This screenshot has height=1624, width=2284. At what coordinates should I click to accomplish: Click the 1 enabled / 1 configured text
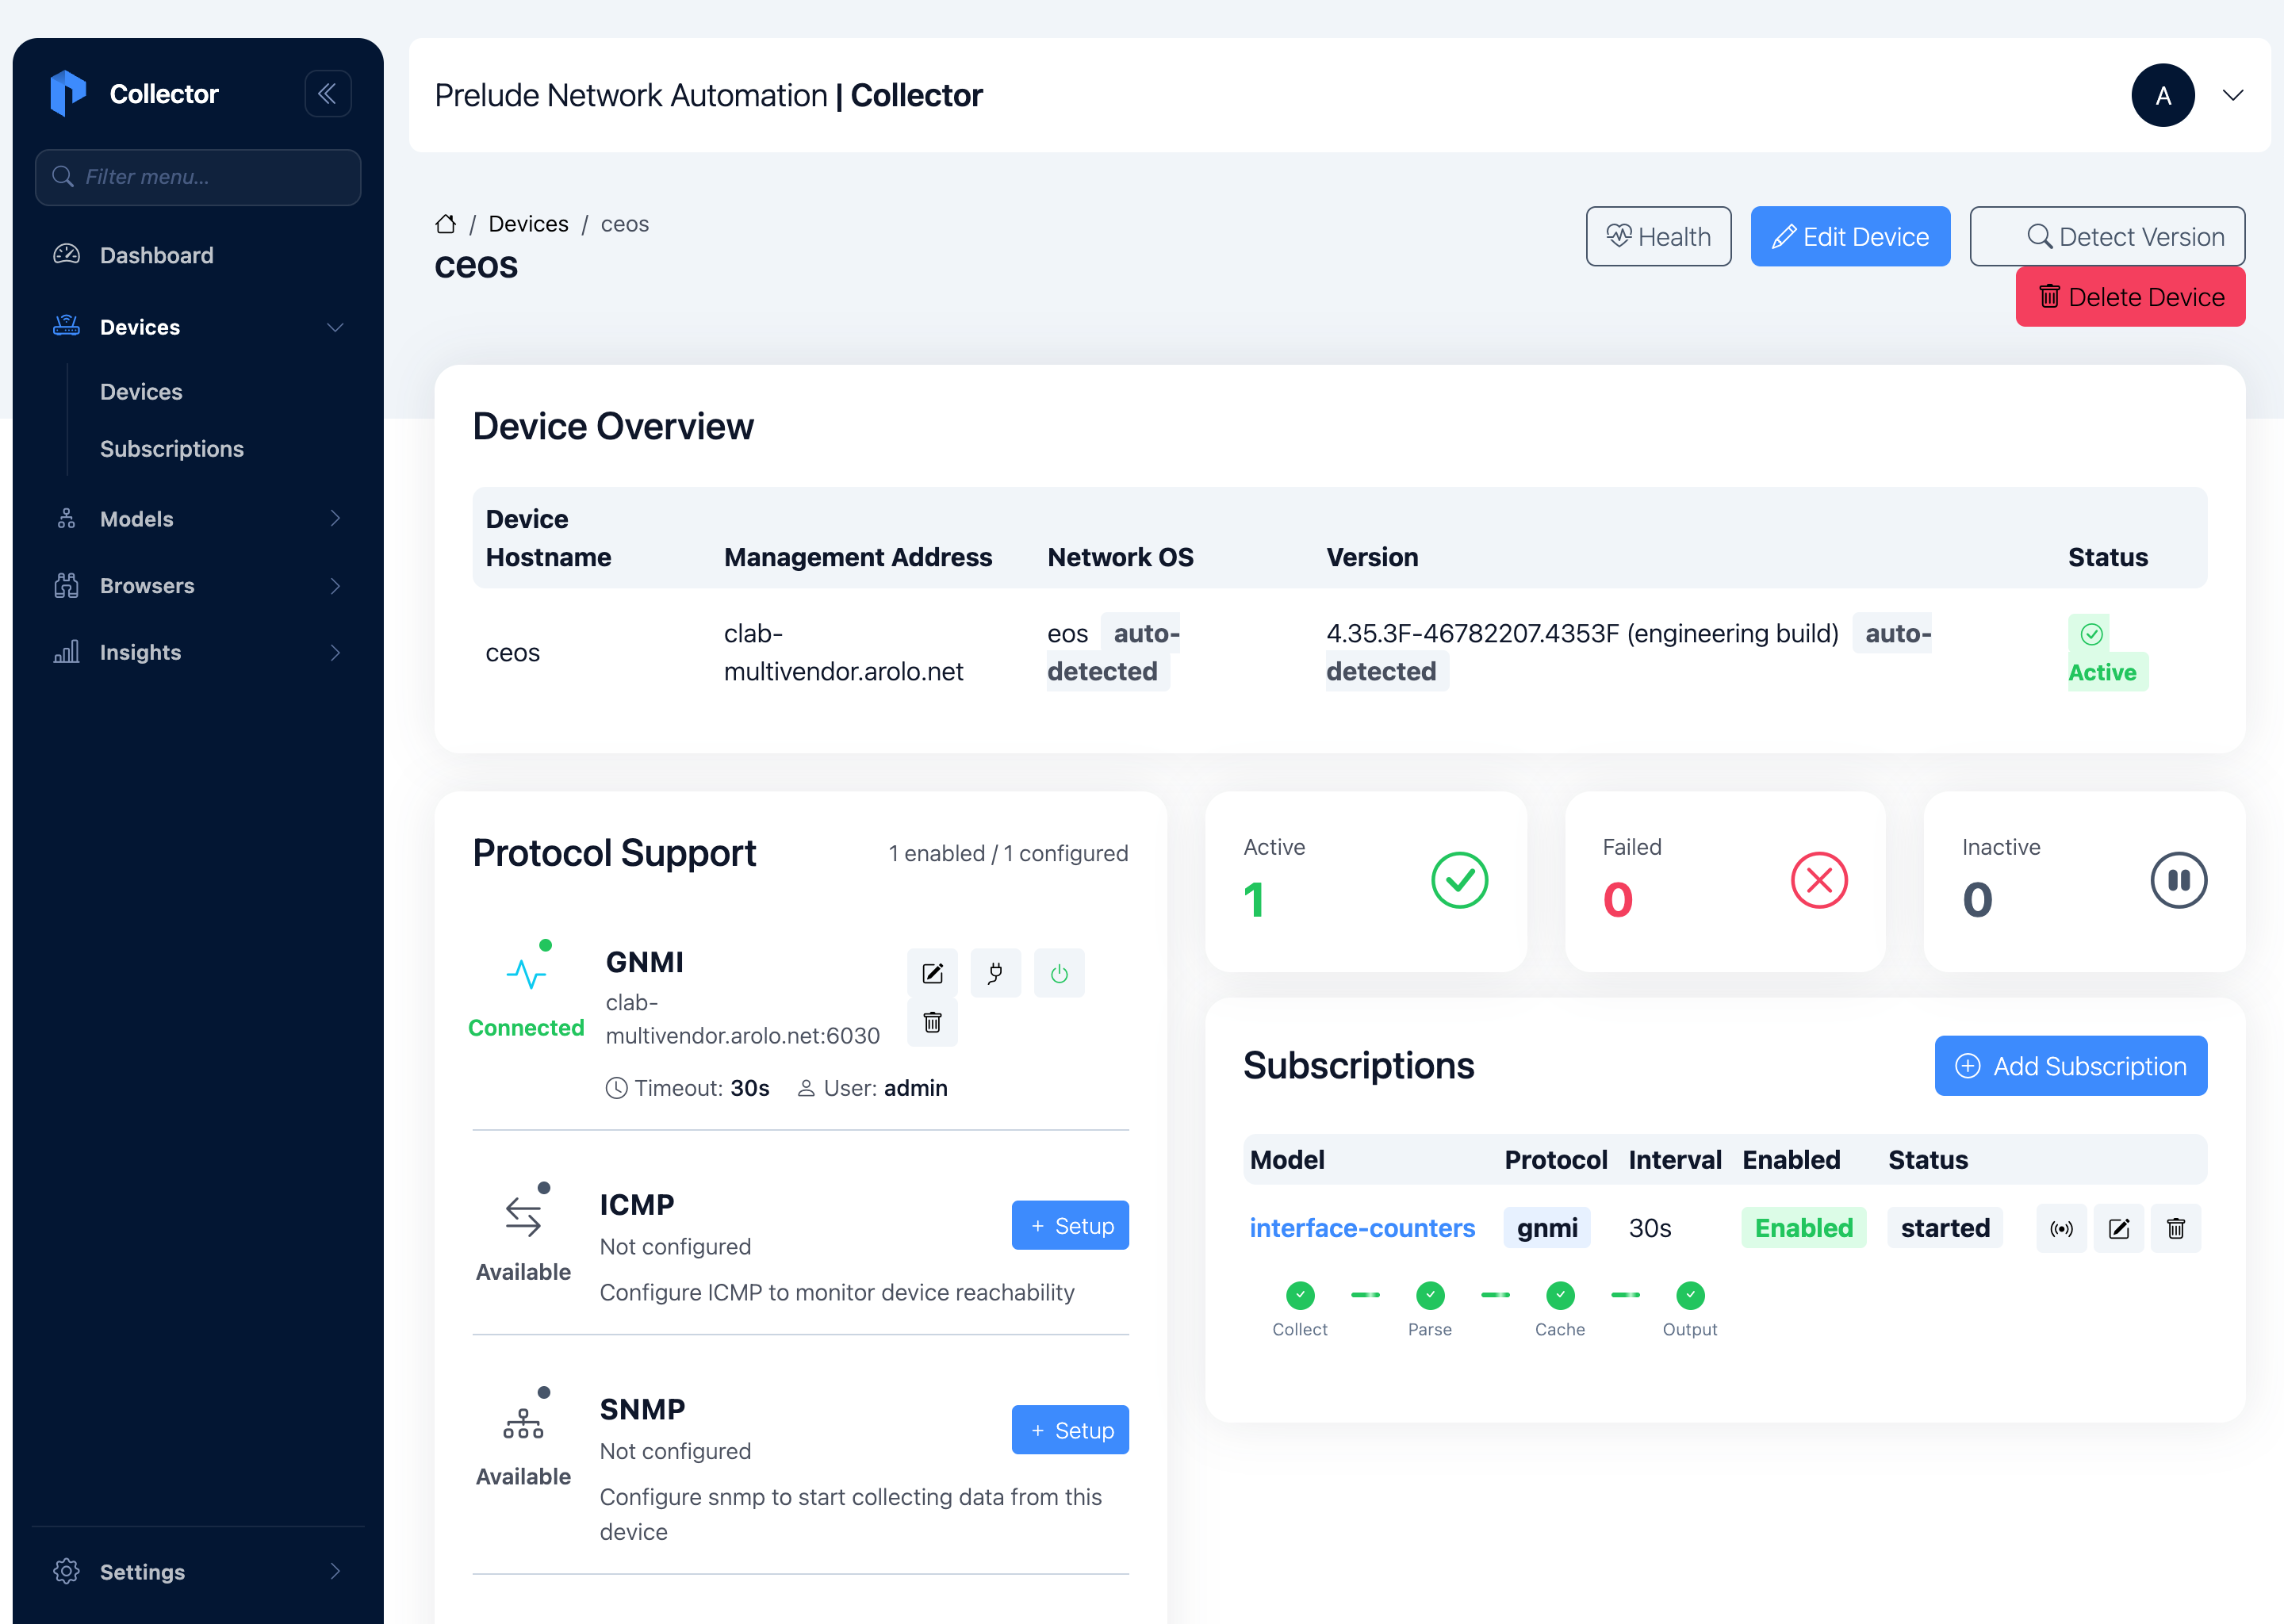click(x=1008, y=853)
